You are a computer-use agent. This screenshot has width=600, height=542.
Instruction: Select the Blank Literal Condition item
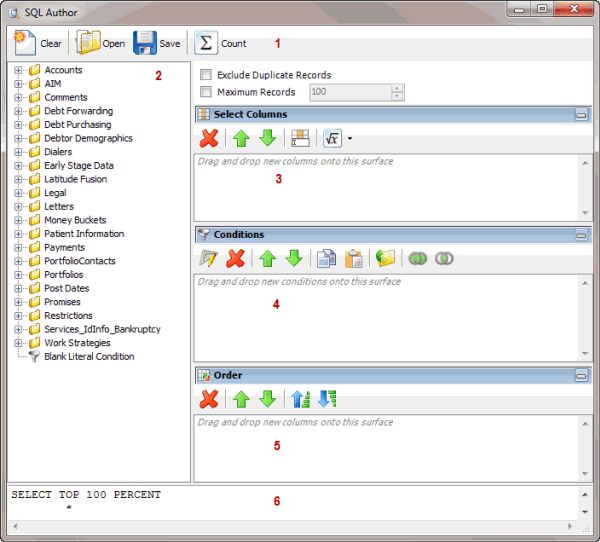coord(89,357)
